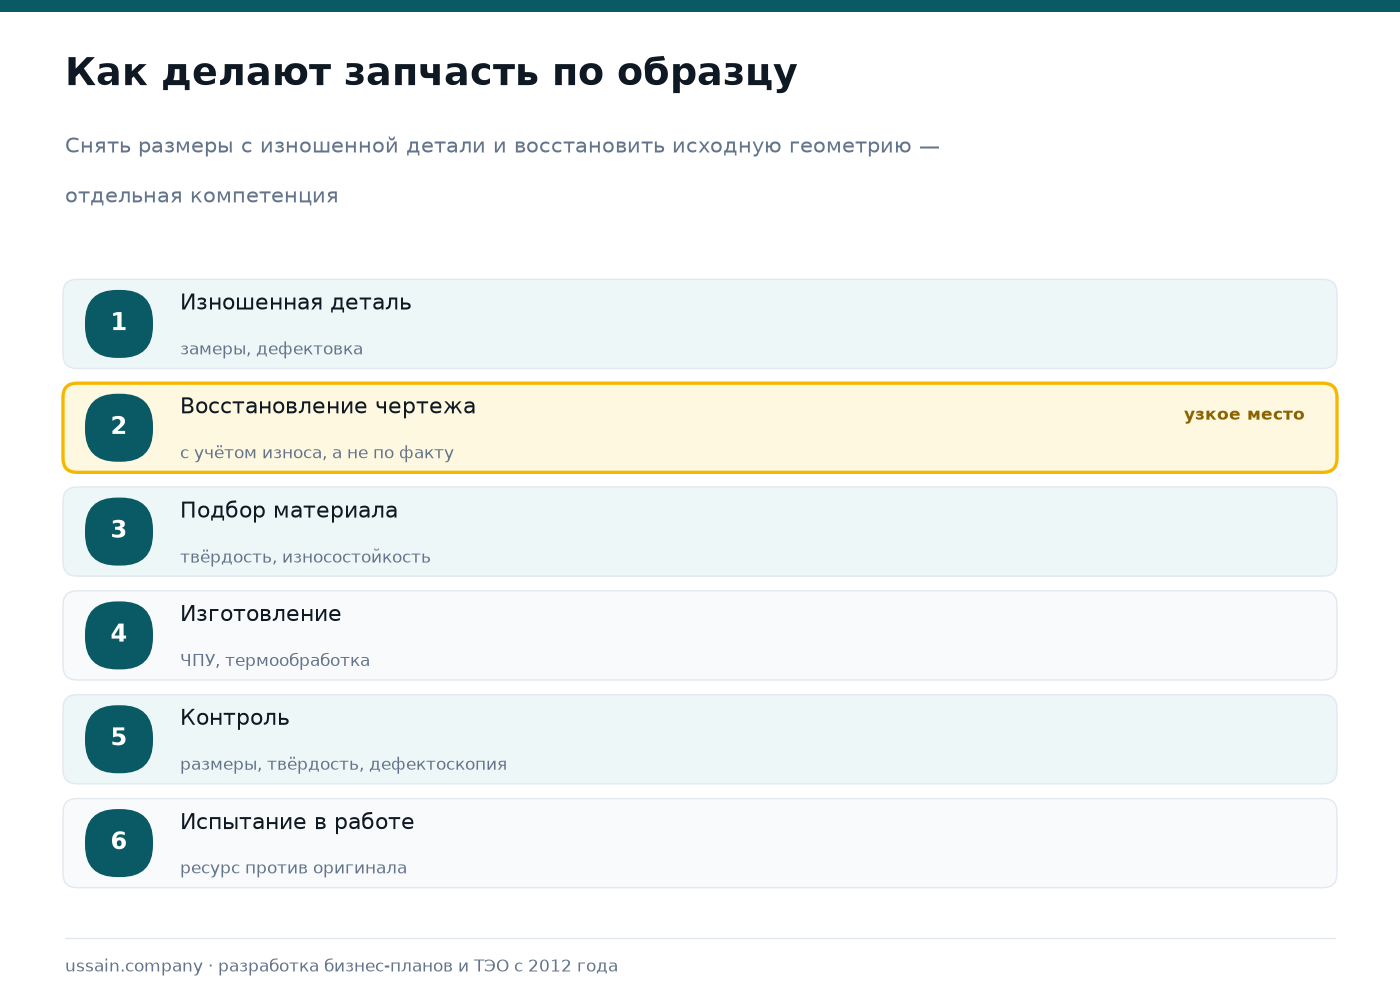
Task: Click the subtitle starting "Снять размеры с изношенной детали"
Action: click(502, 170)
